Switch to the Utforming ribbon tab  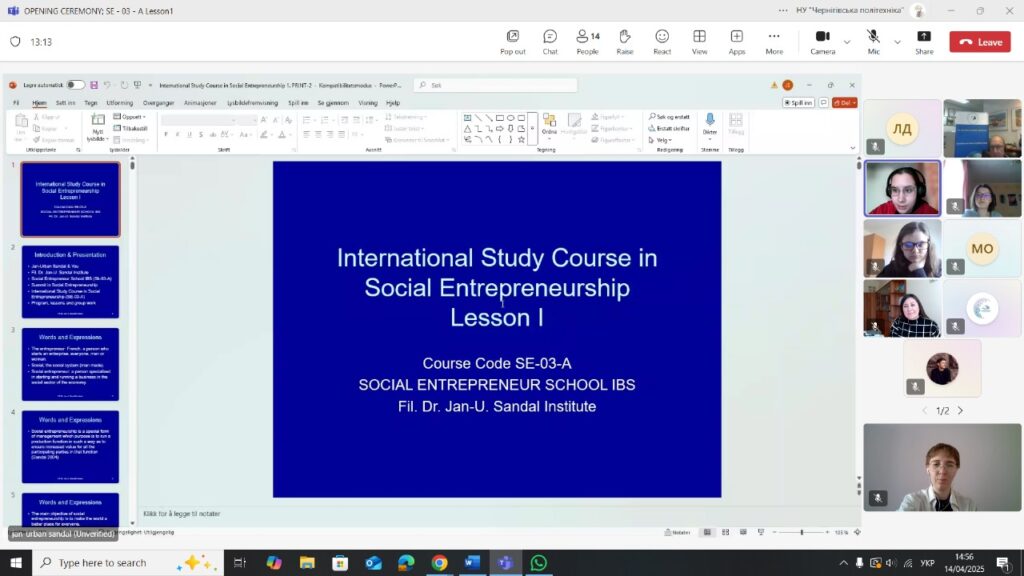120,103
